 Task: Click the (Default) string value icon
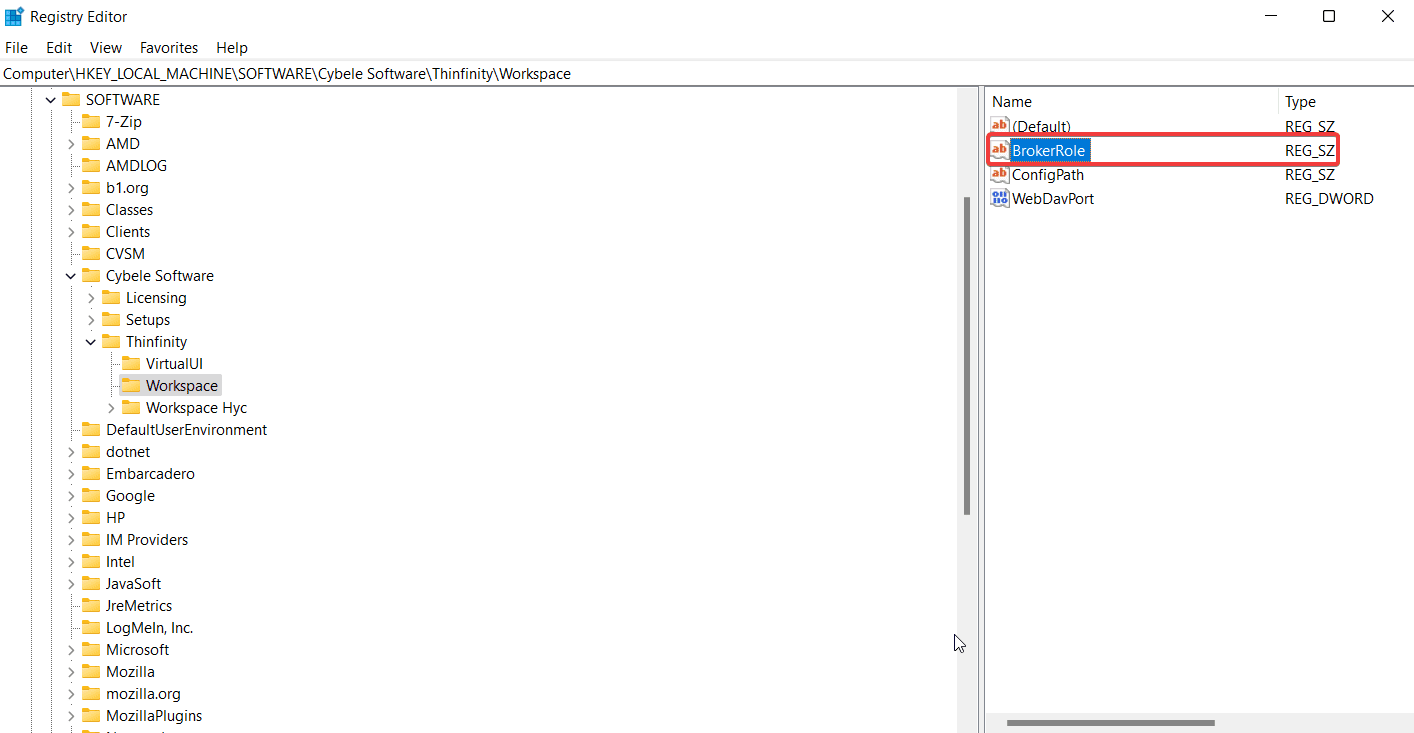click(1000, 126)
